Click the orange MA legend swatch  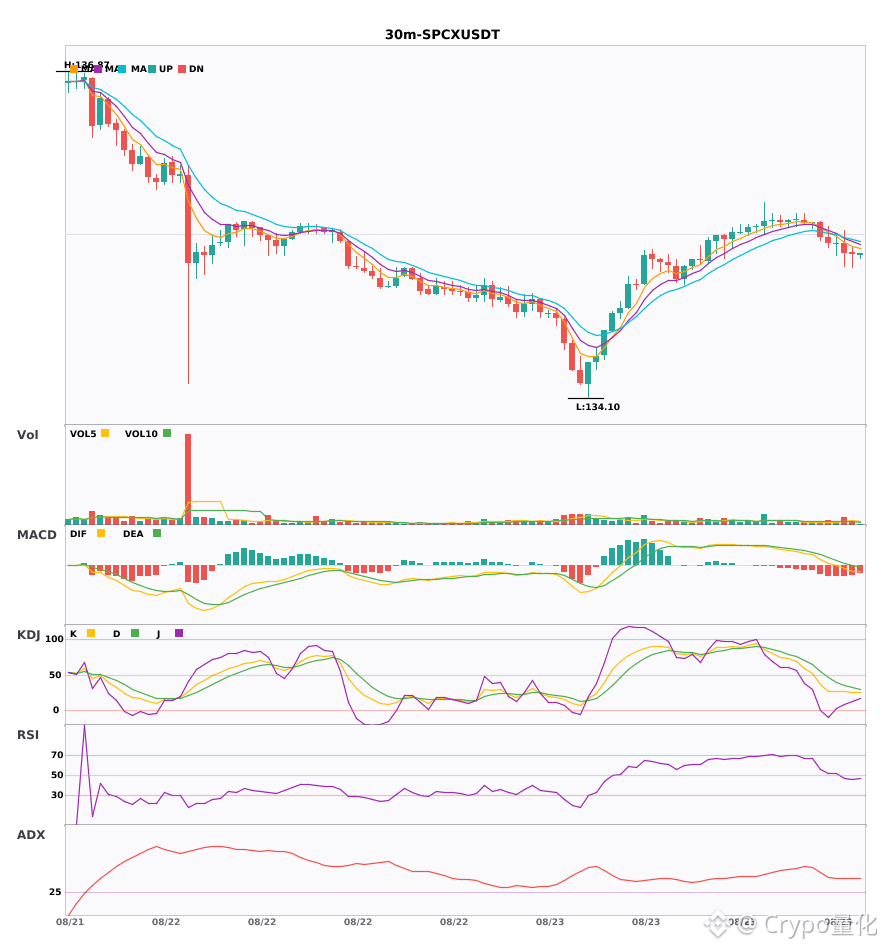pos(74,69)
